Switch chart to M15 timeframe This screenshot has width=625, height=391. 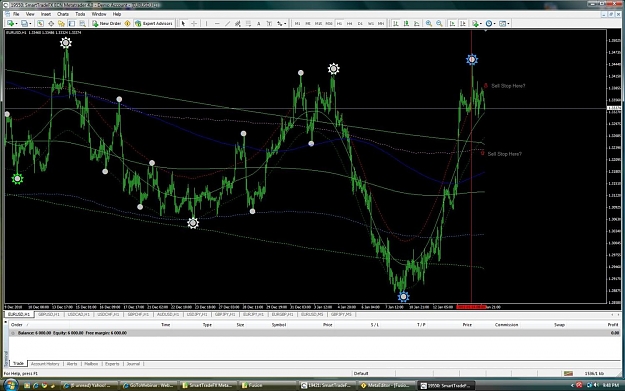coord(318,24)
